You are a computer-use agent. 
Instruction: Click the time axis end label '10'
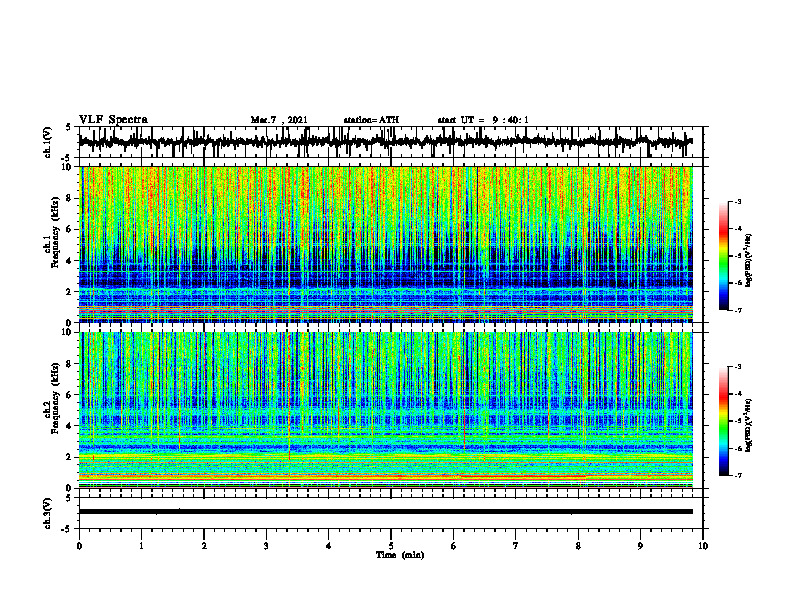pos(703,546)
